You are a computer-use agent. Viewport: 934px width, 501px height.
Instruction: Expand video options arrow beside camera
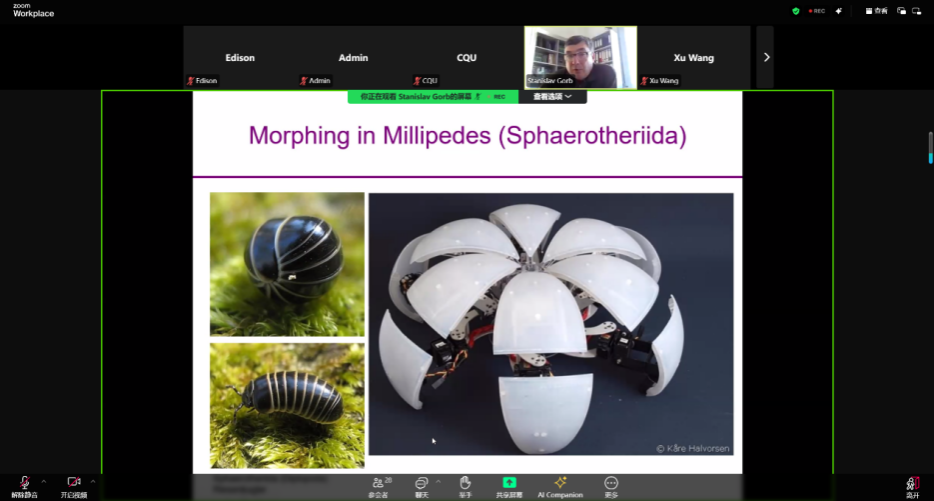tap(93, 482)
